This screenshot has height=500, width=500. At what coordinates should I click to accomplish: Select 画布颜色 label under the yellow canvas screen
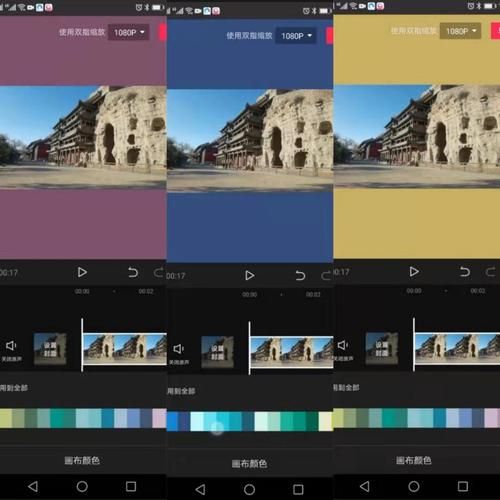tap(414, 461)
